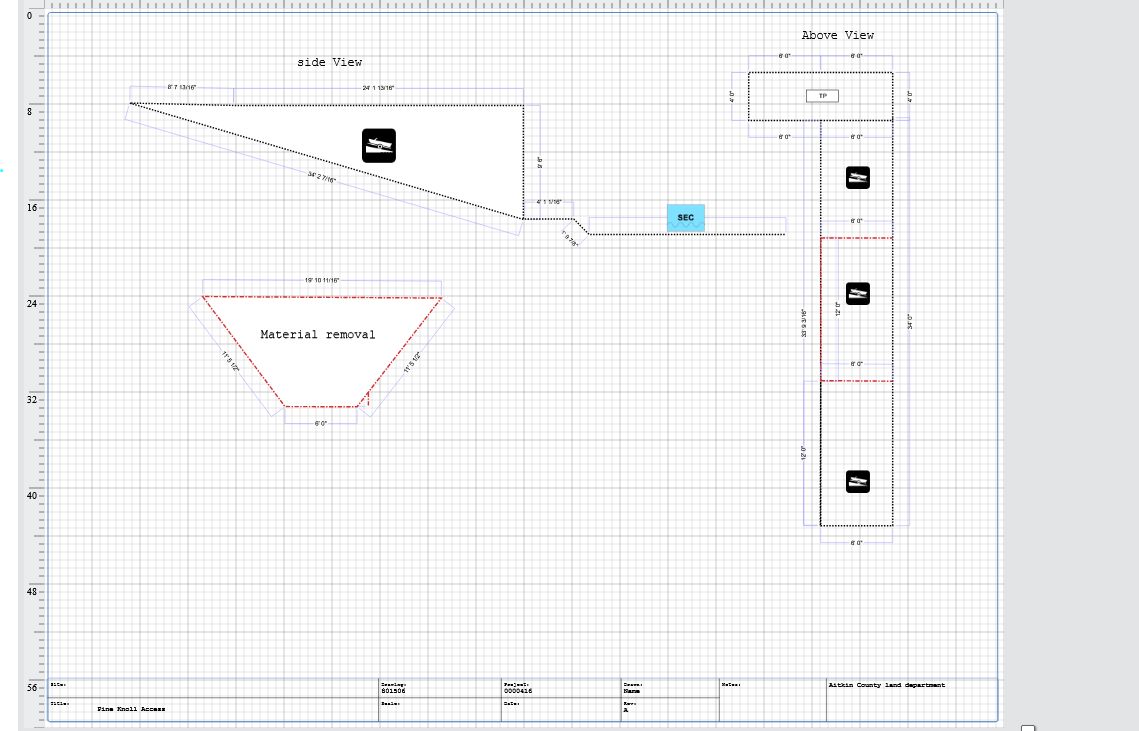Click the 24' 1 13/16" top dimension label
The image size is (1139, 731).
click(378, 89)
